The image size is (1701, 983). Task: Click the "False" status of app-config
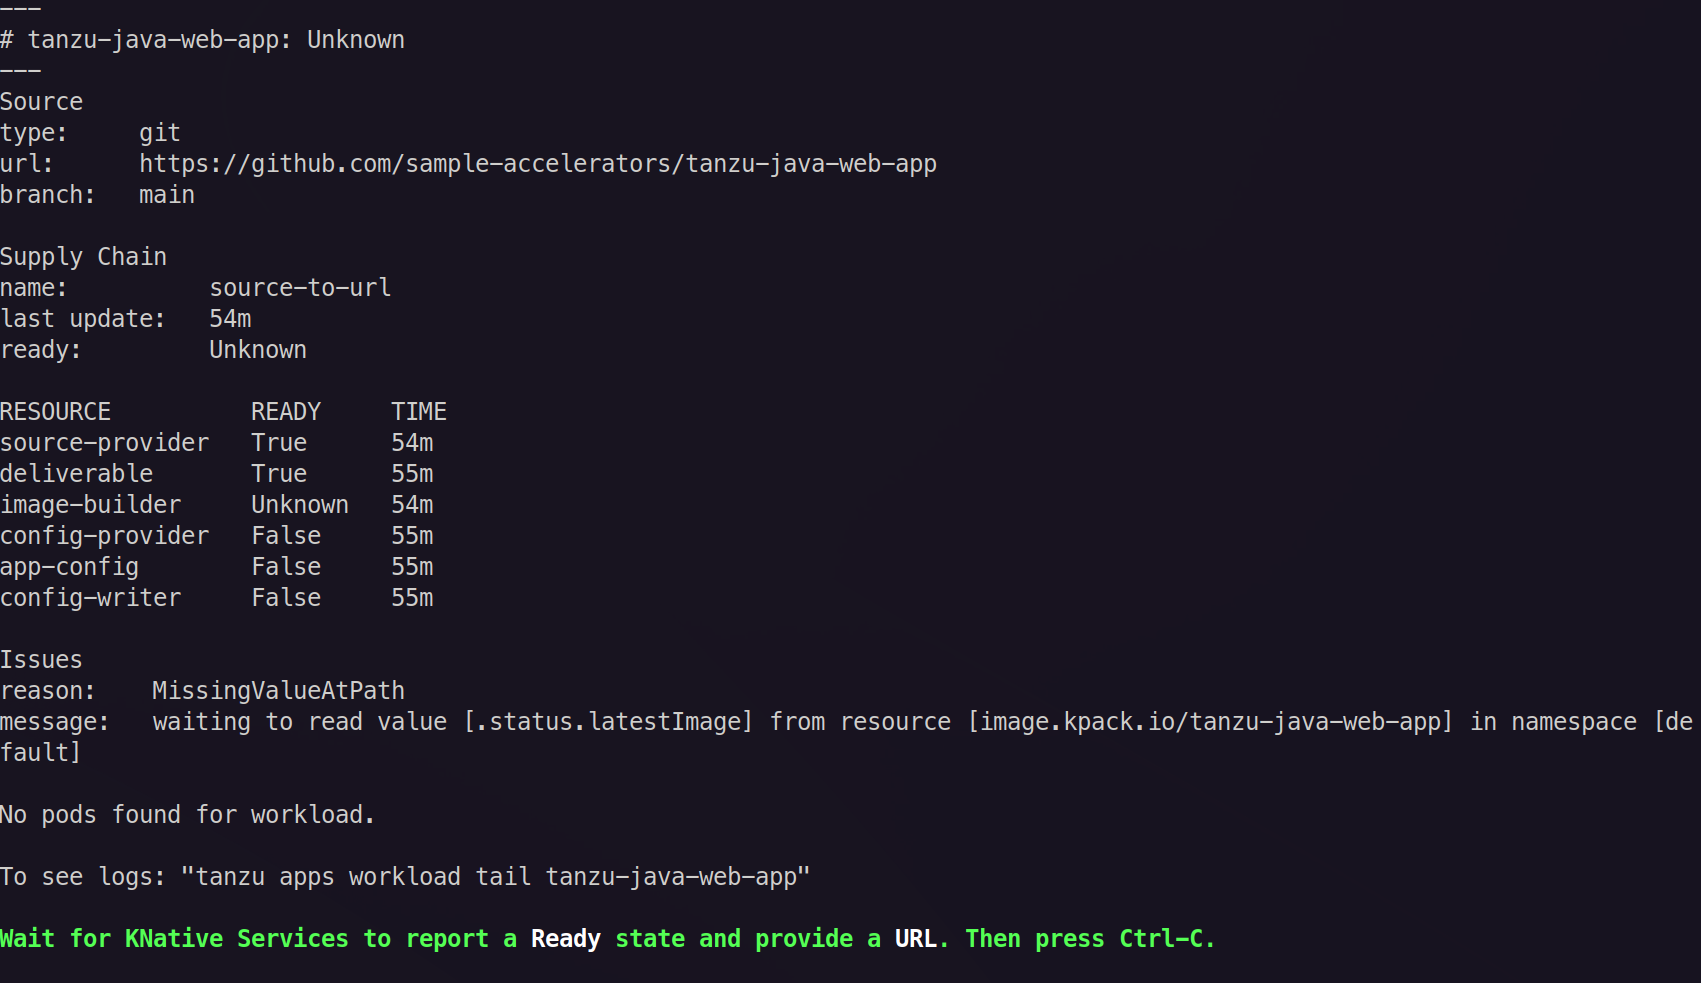pos(286,567)
